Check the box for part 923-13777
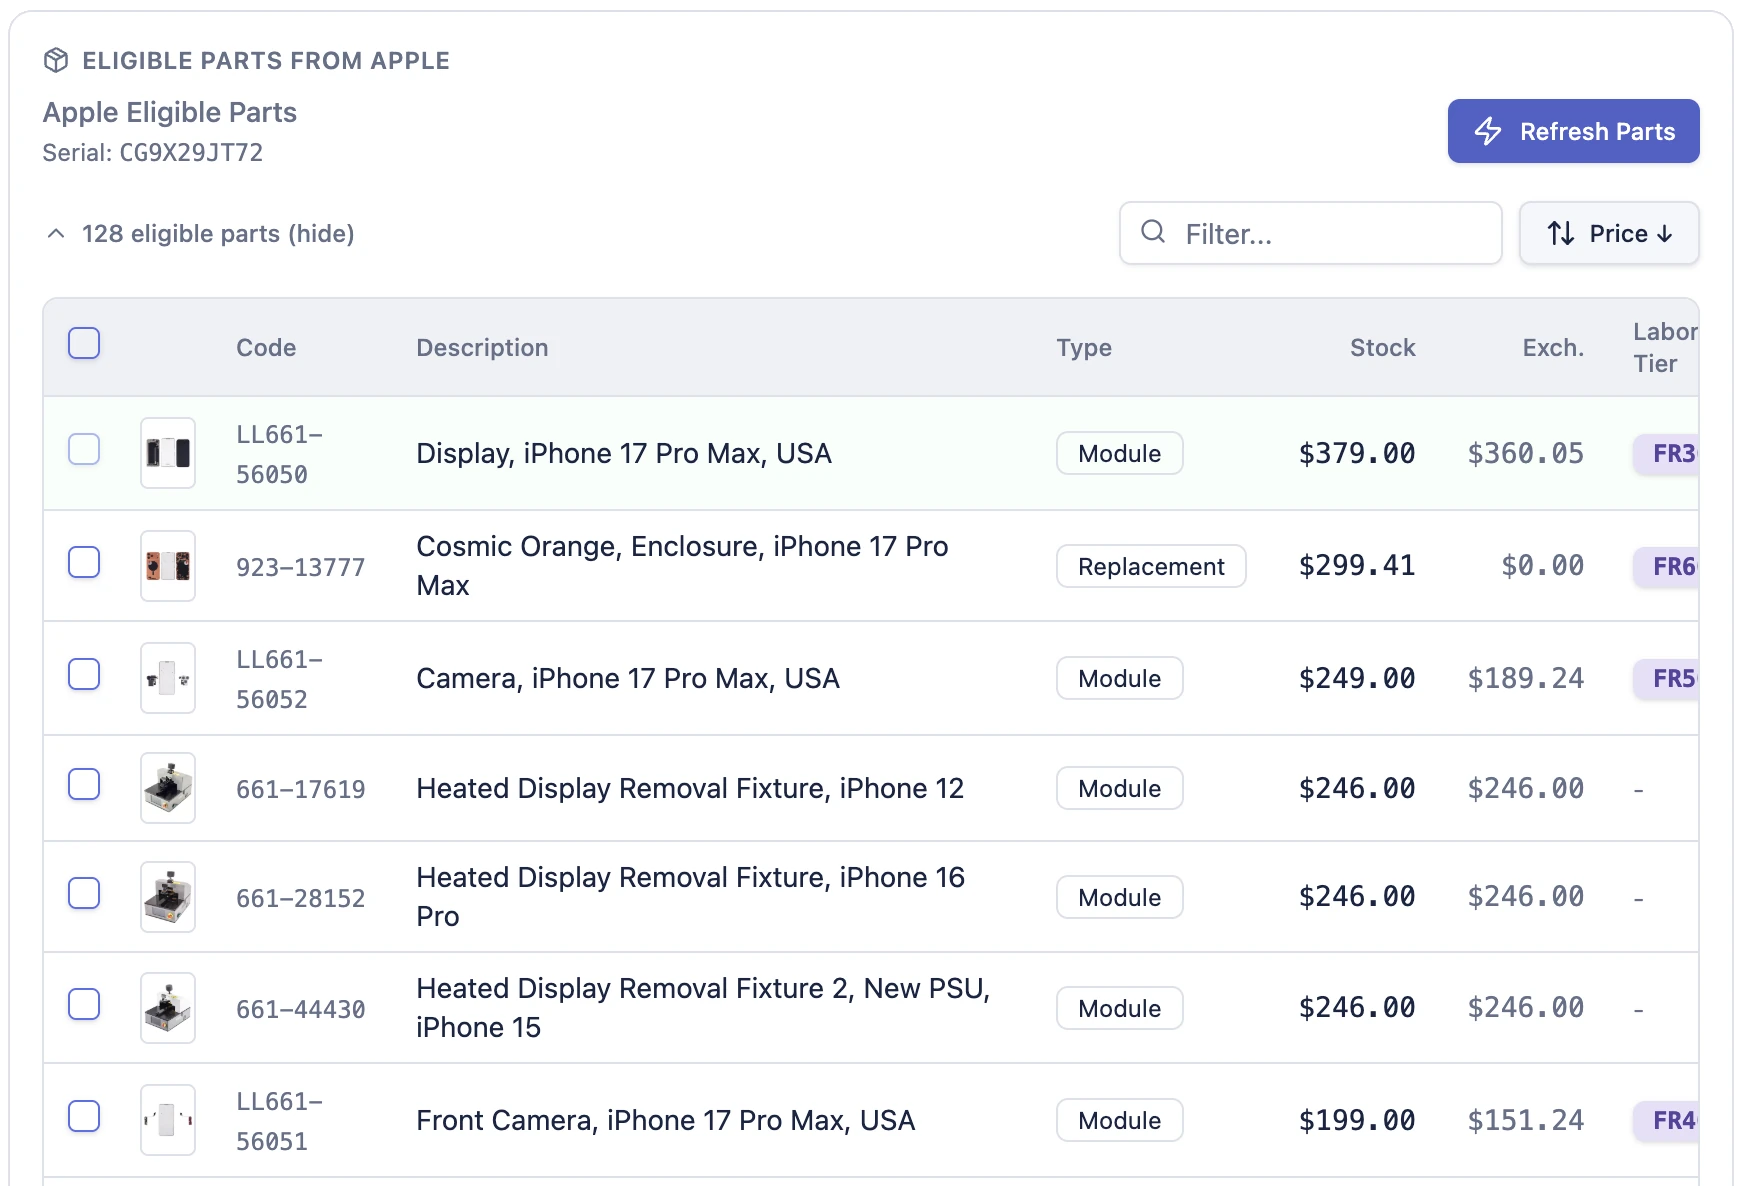 tap(84, 562)
